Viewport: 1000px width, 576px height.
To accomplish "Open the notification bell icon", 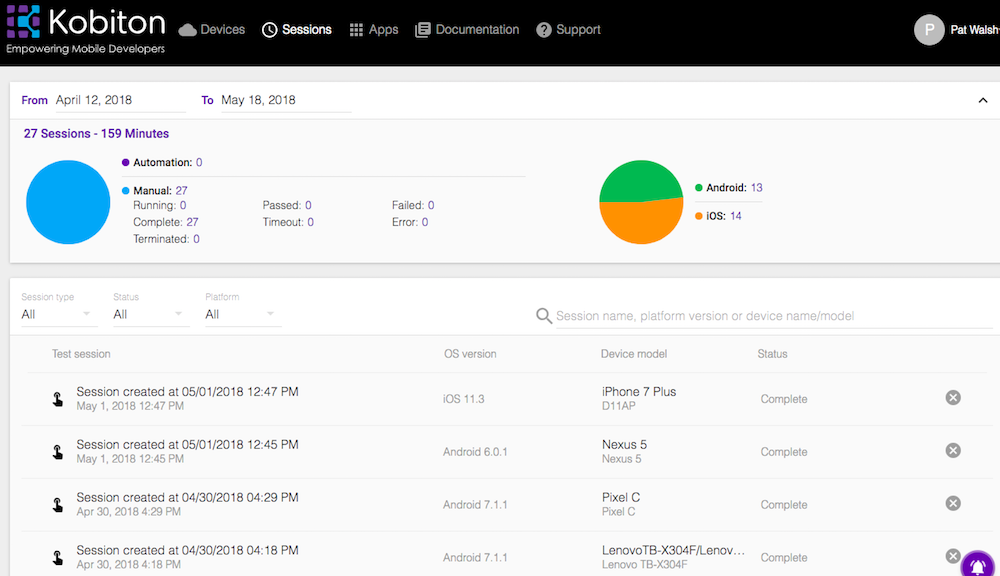I will point(978,565).
